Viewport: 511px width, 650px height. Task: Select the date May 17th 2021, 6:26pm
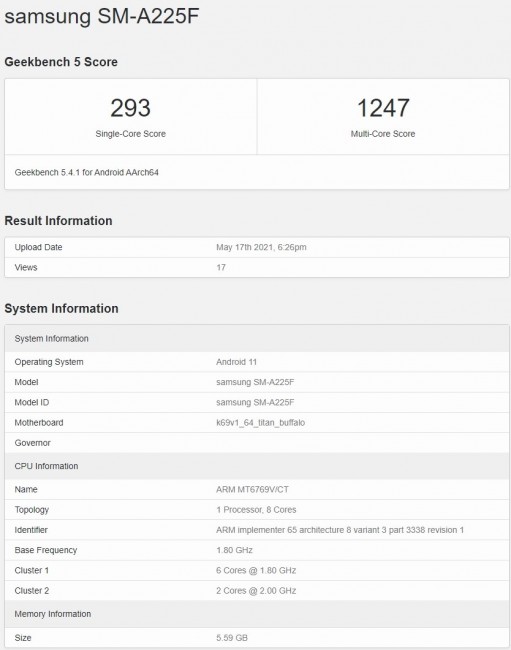tap(261, 247)
